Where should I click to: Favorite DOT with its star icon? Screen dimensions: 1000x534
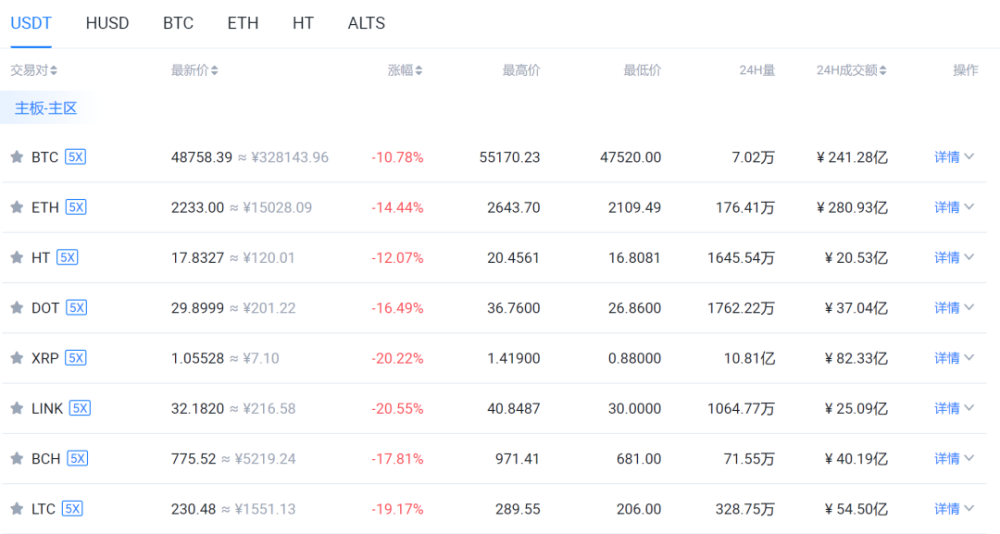[17, 308]
